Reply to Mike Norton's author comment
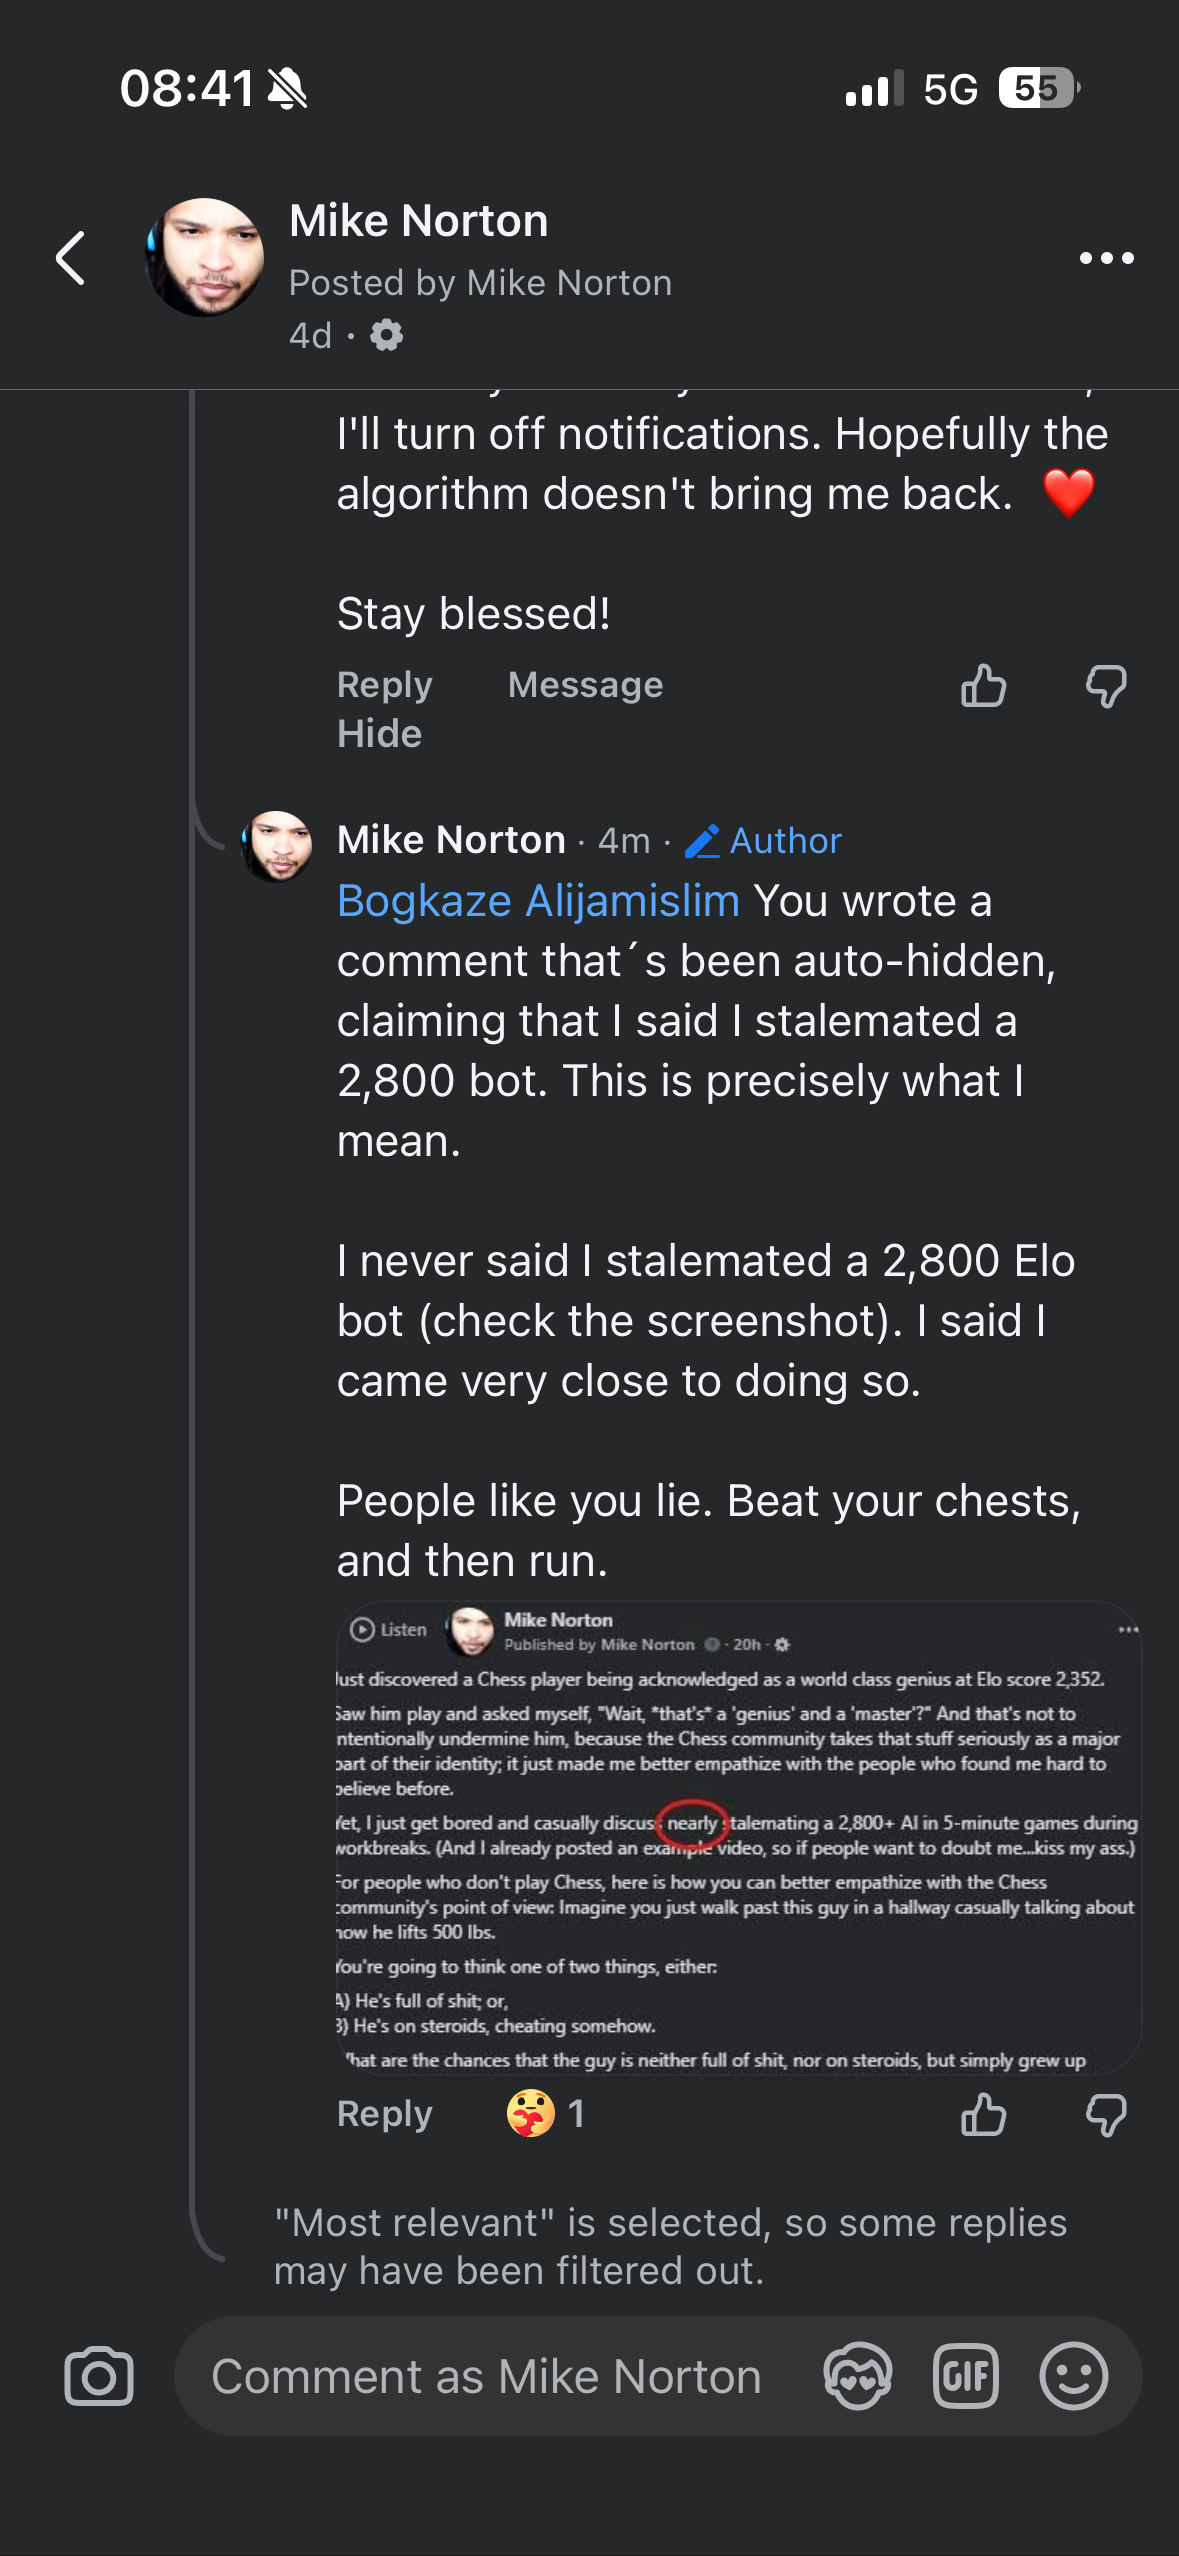 tap(384, 2114)
